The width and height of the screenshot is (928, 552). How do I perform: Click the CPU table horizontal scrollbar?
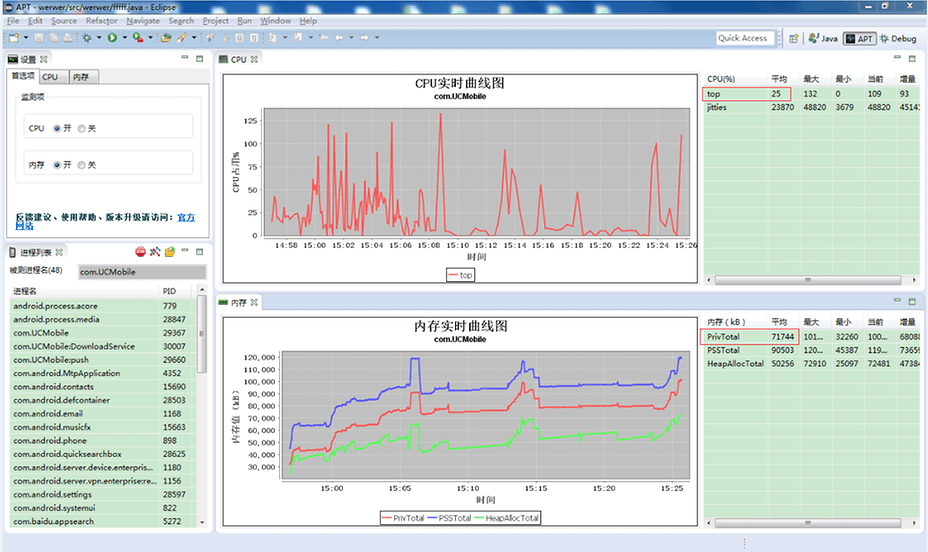tap(808, 280)
